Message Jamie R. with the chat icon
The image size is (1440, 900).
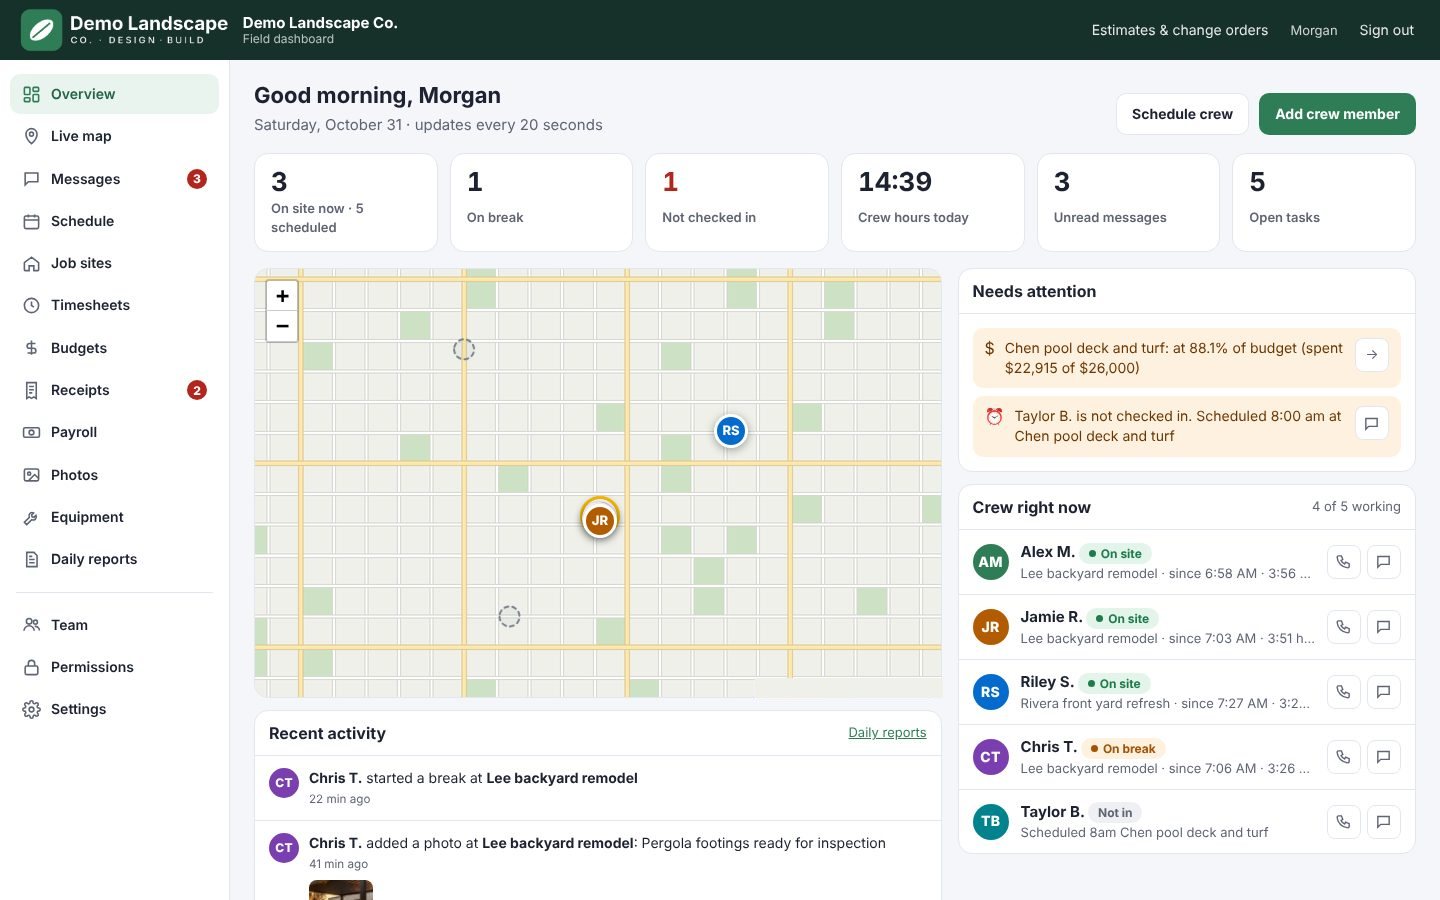(x=1384, y=627)
